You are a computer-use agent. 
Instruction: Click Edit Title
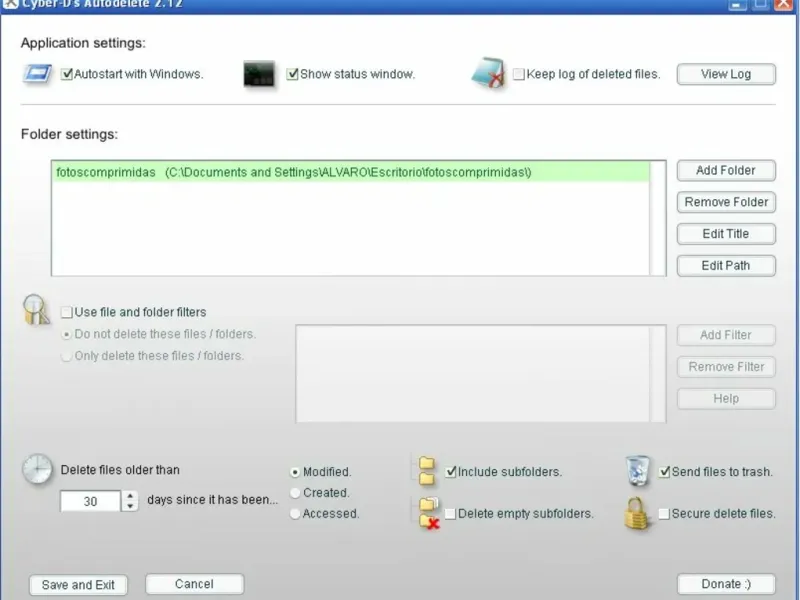point(726,234)
